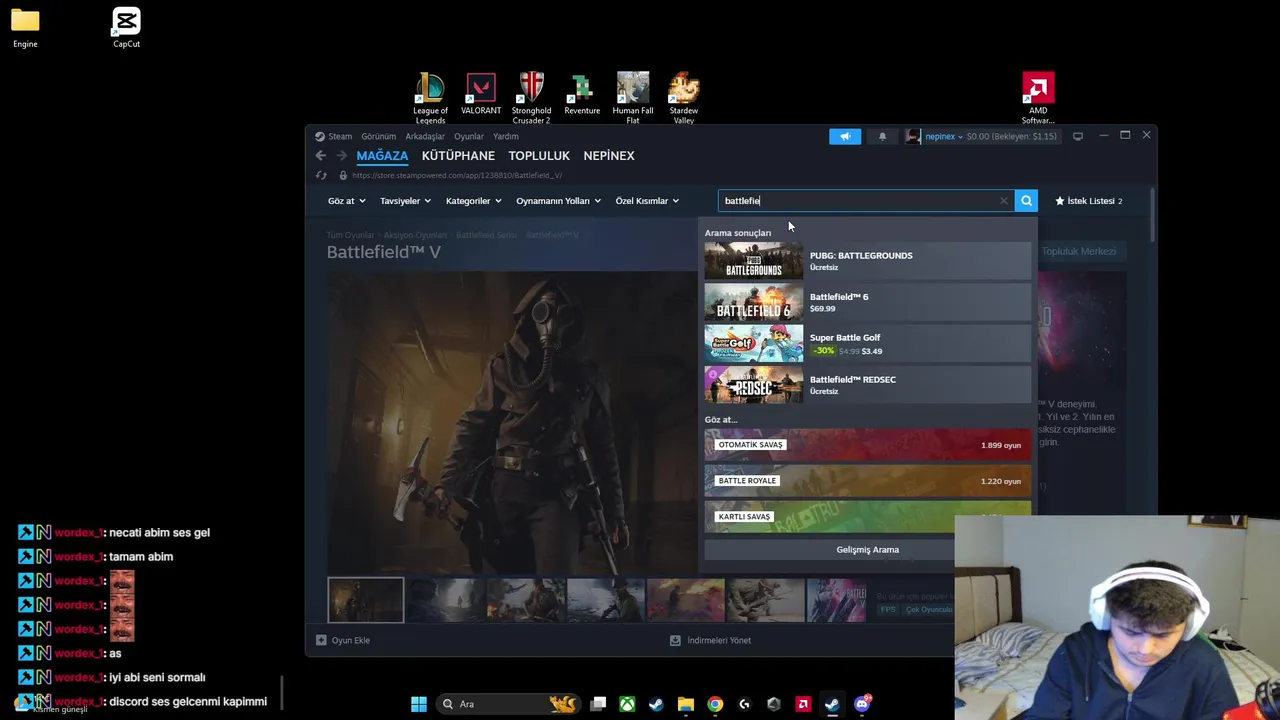This screenshot has width=1280, height=720.
Task: Select the VALORANT desktop shortcut
Action: pyautogui.click(x=481, y=94)
